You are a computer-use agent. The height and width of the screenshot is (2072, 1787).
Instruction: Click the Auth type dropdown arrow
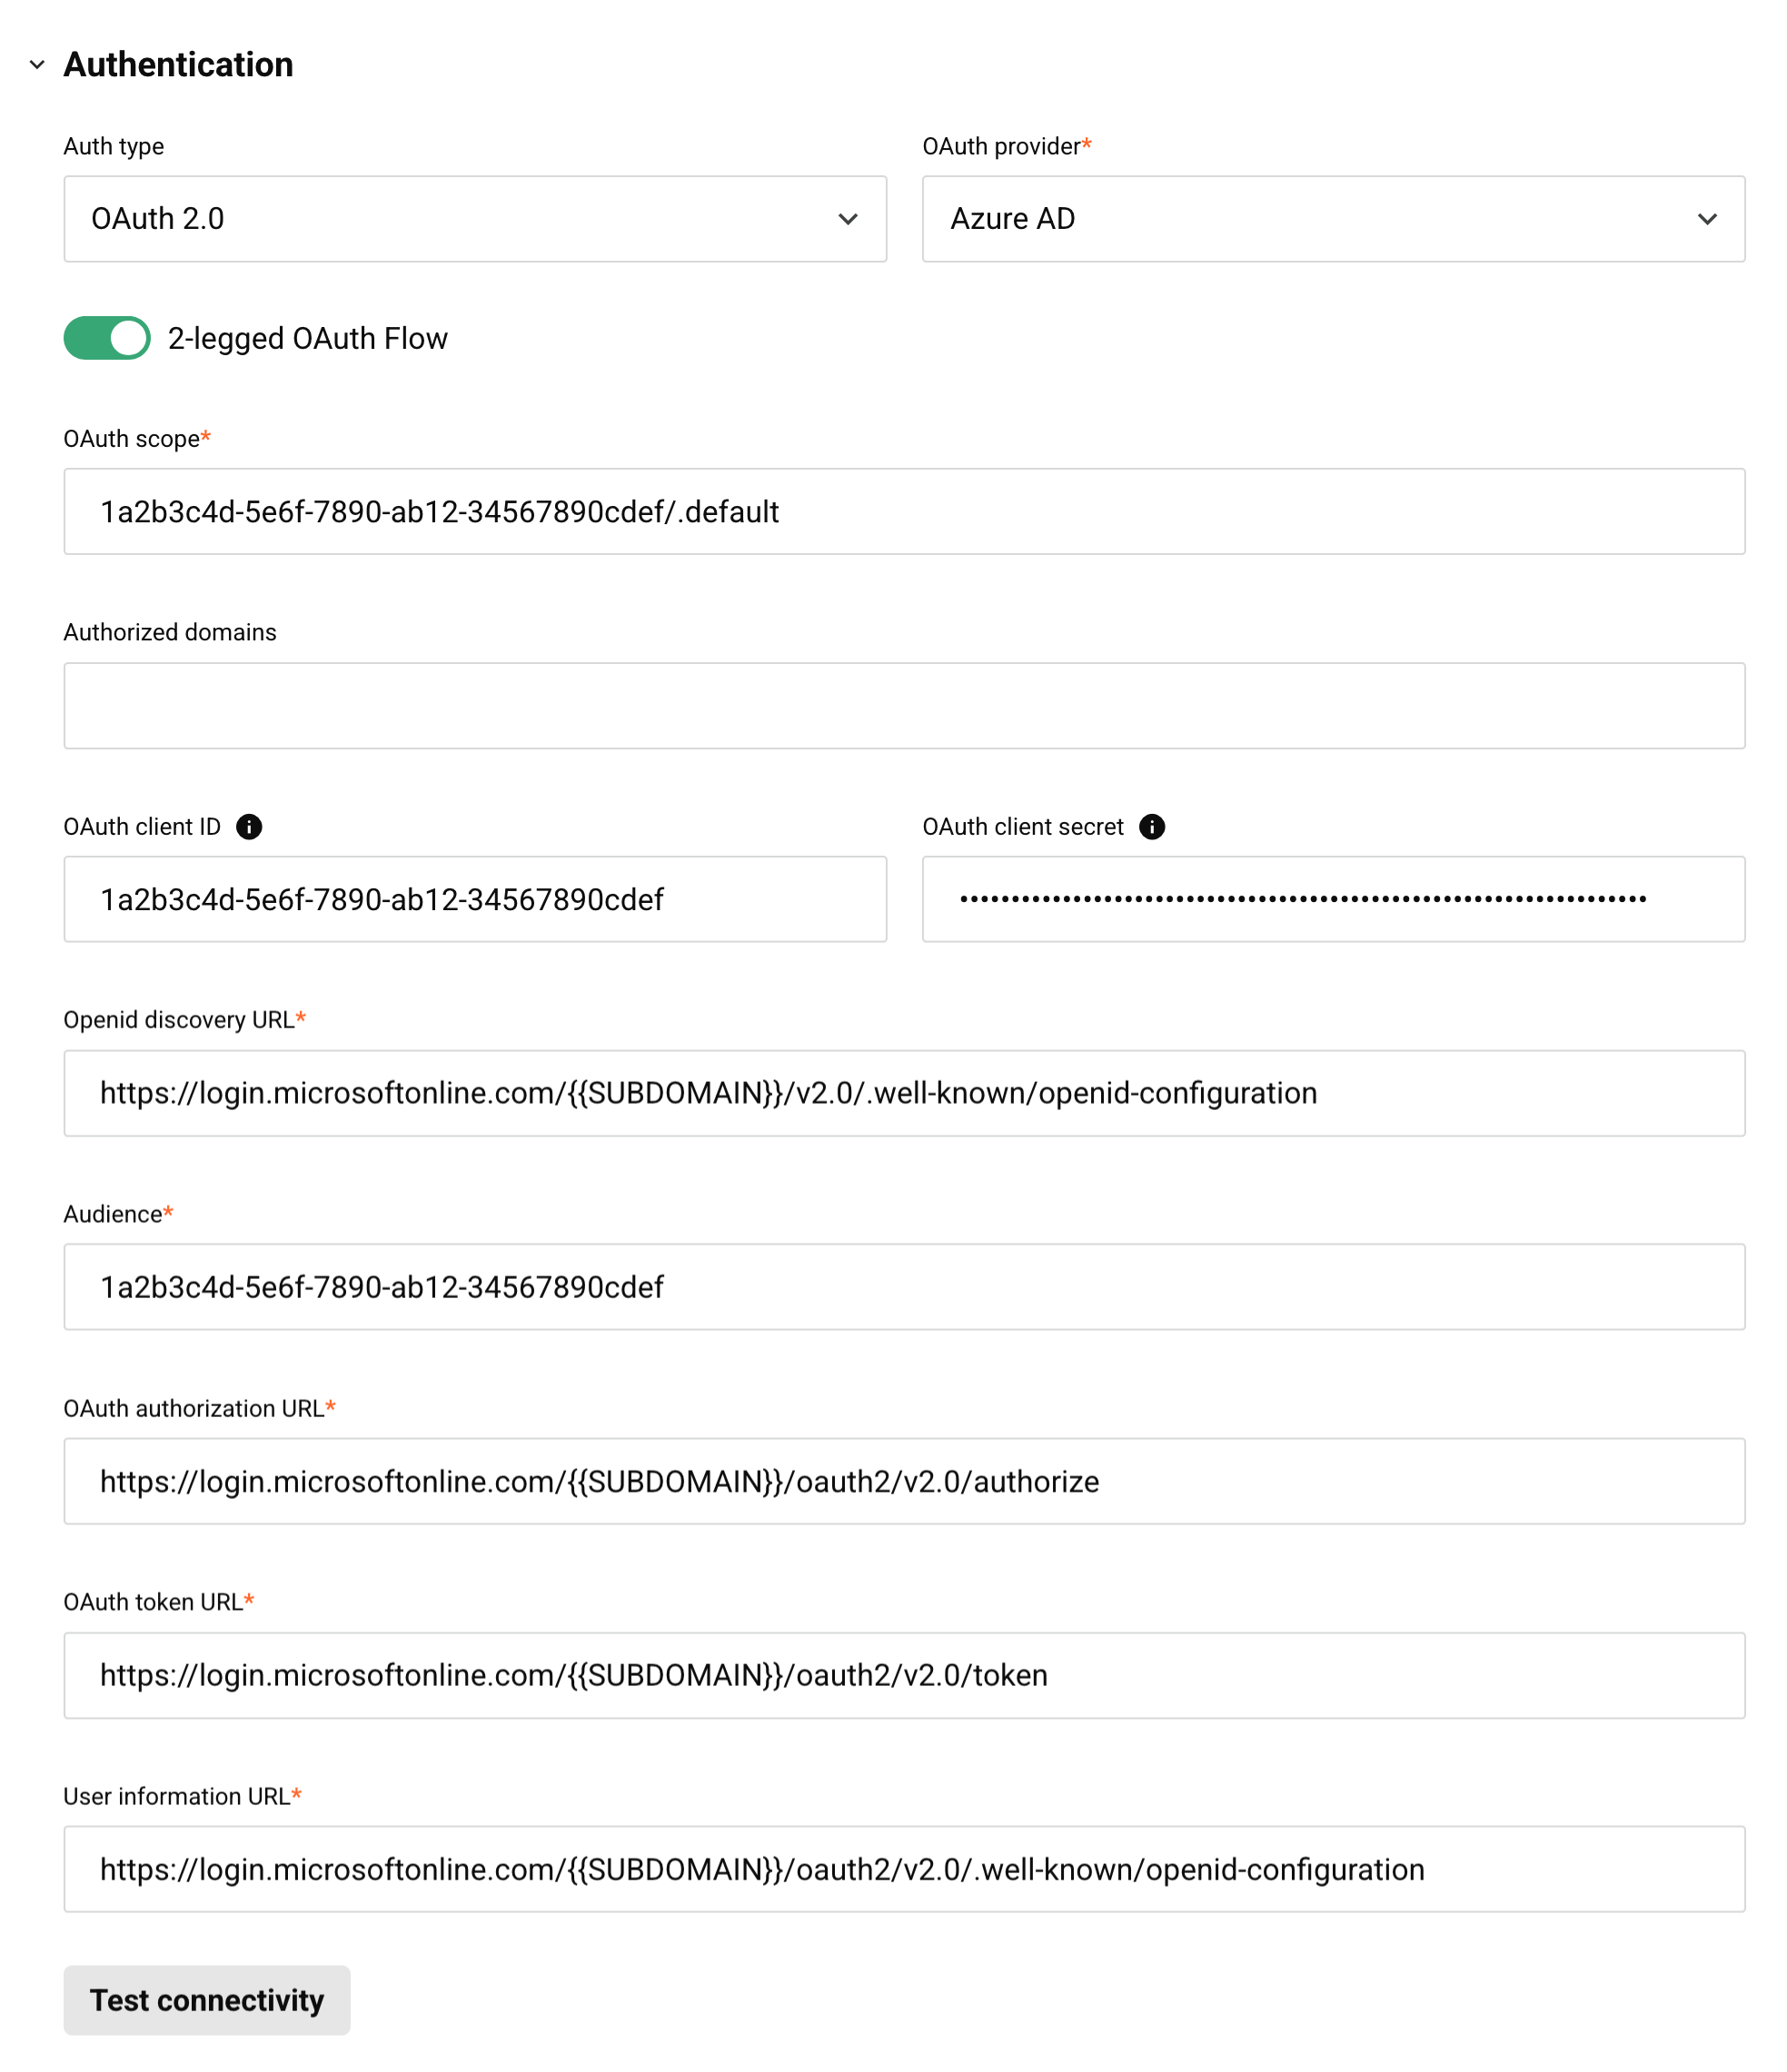coord(848,219)
